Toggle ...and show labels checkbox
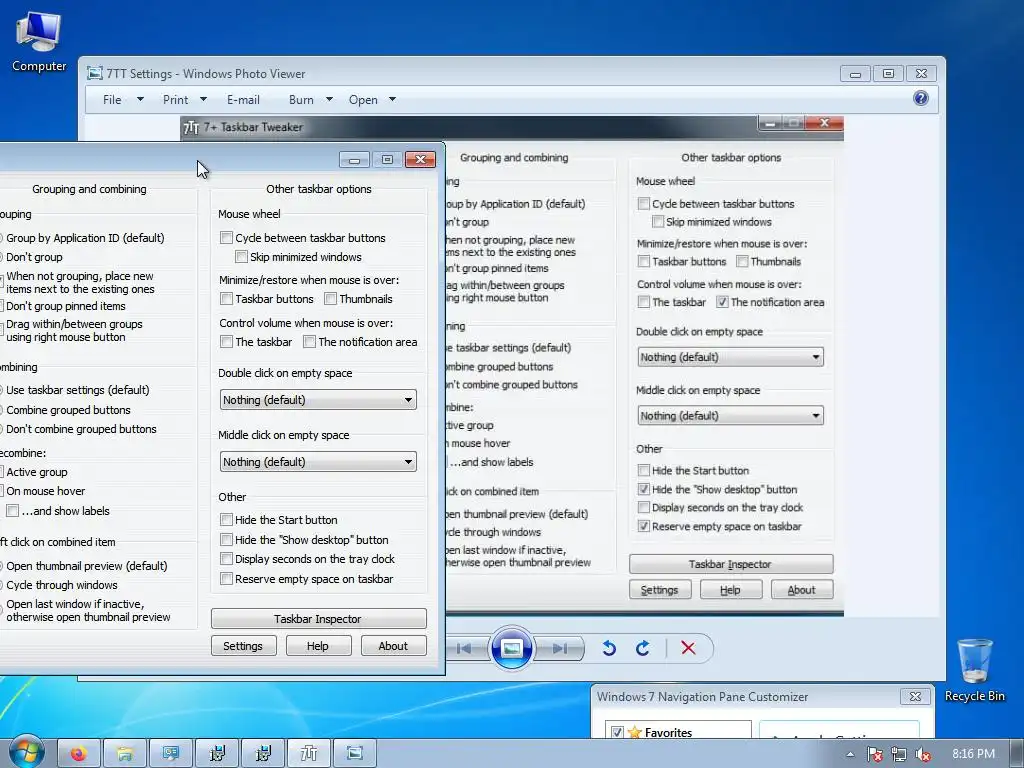Screen dimensions: 1024x768 (x=12, y=511)
